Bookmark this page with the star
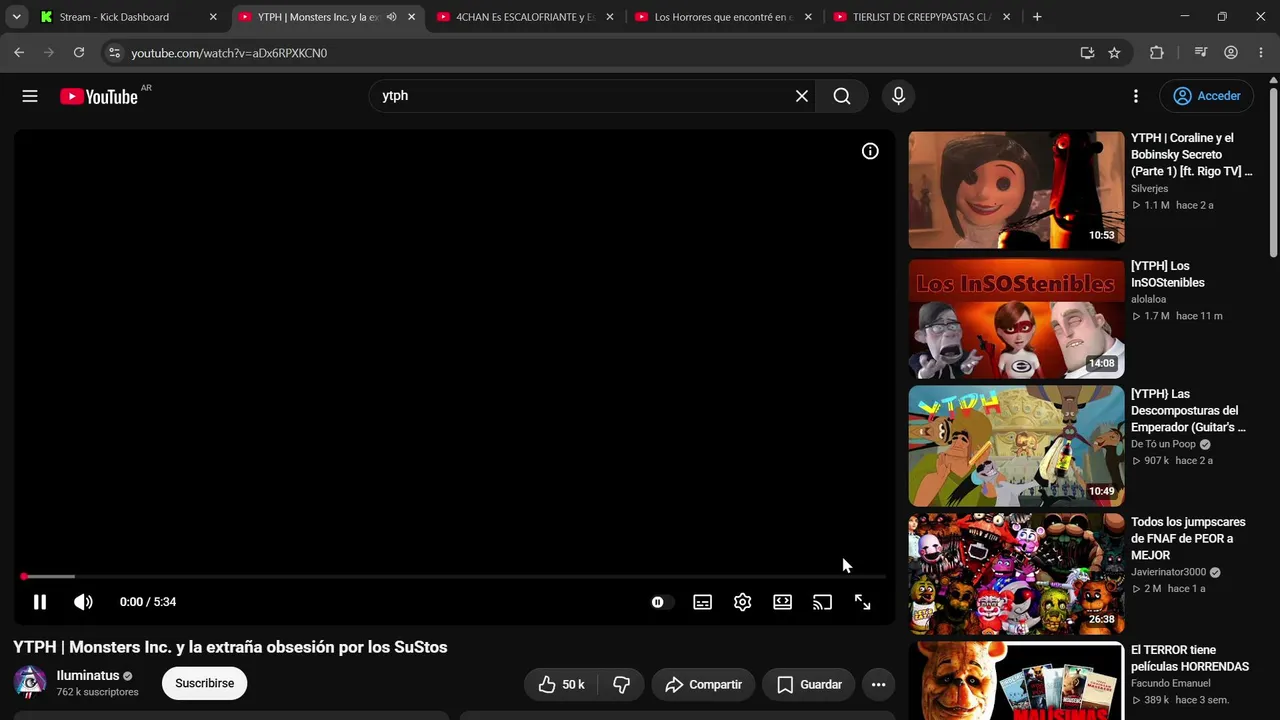 point(1114,53)
